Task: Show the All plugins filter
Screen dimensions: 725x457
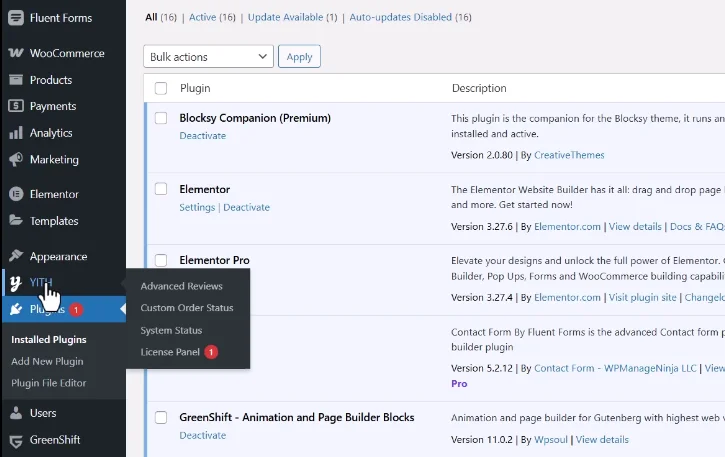Action: click(151, 17)
